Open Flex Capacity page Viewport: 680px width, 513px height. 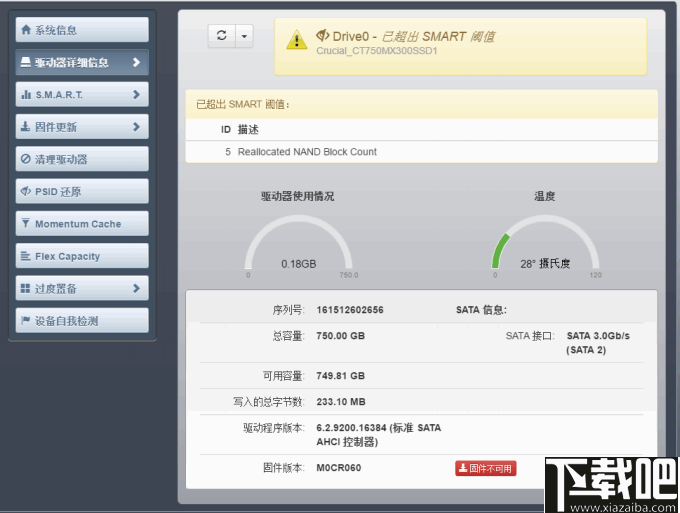pyautogui.click(x=82, y=256)
